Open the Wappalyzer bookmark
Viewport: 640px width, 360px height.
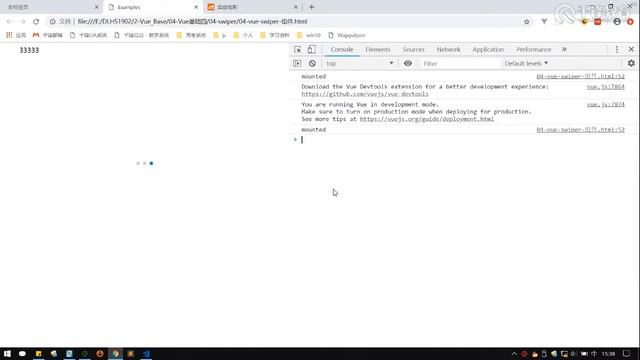347,35
